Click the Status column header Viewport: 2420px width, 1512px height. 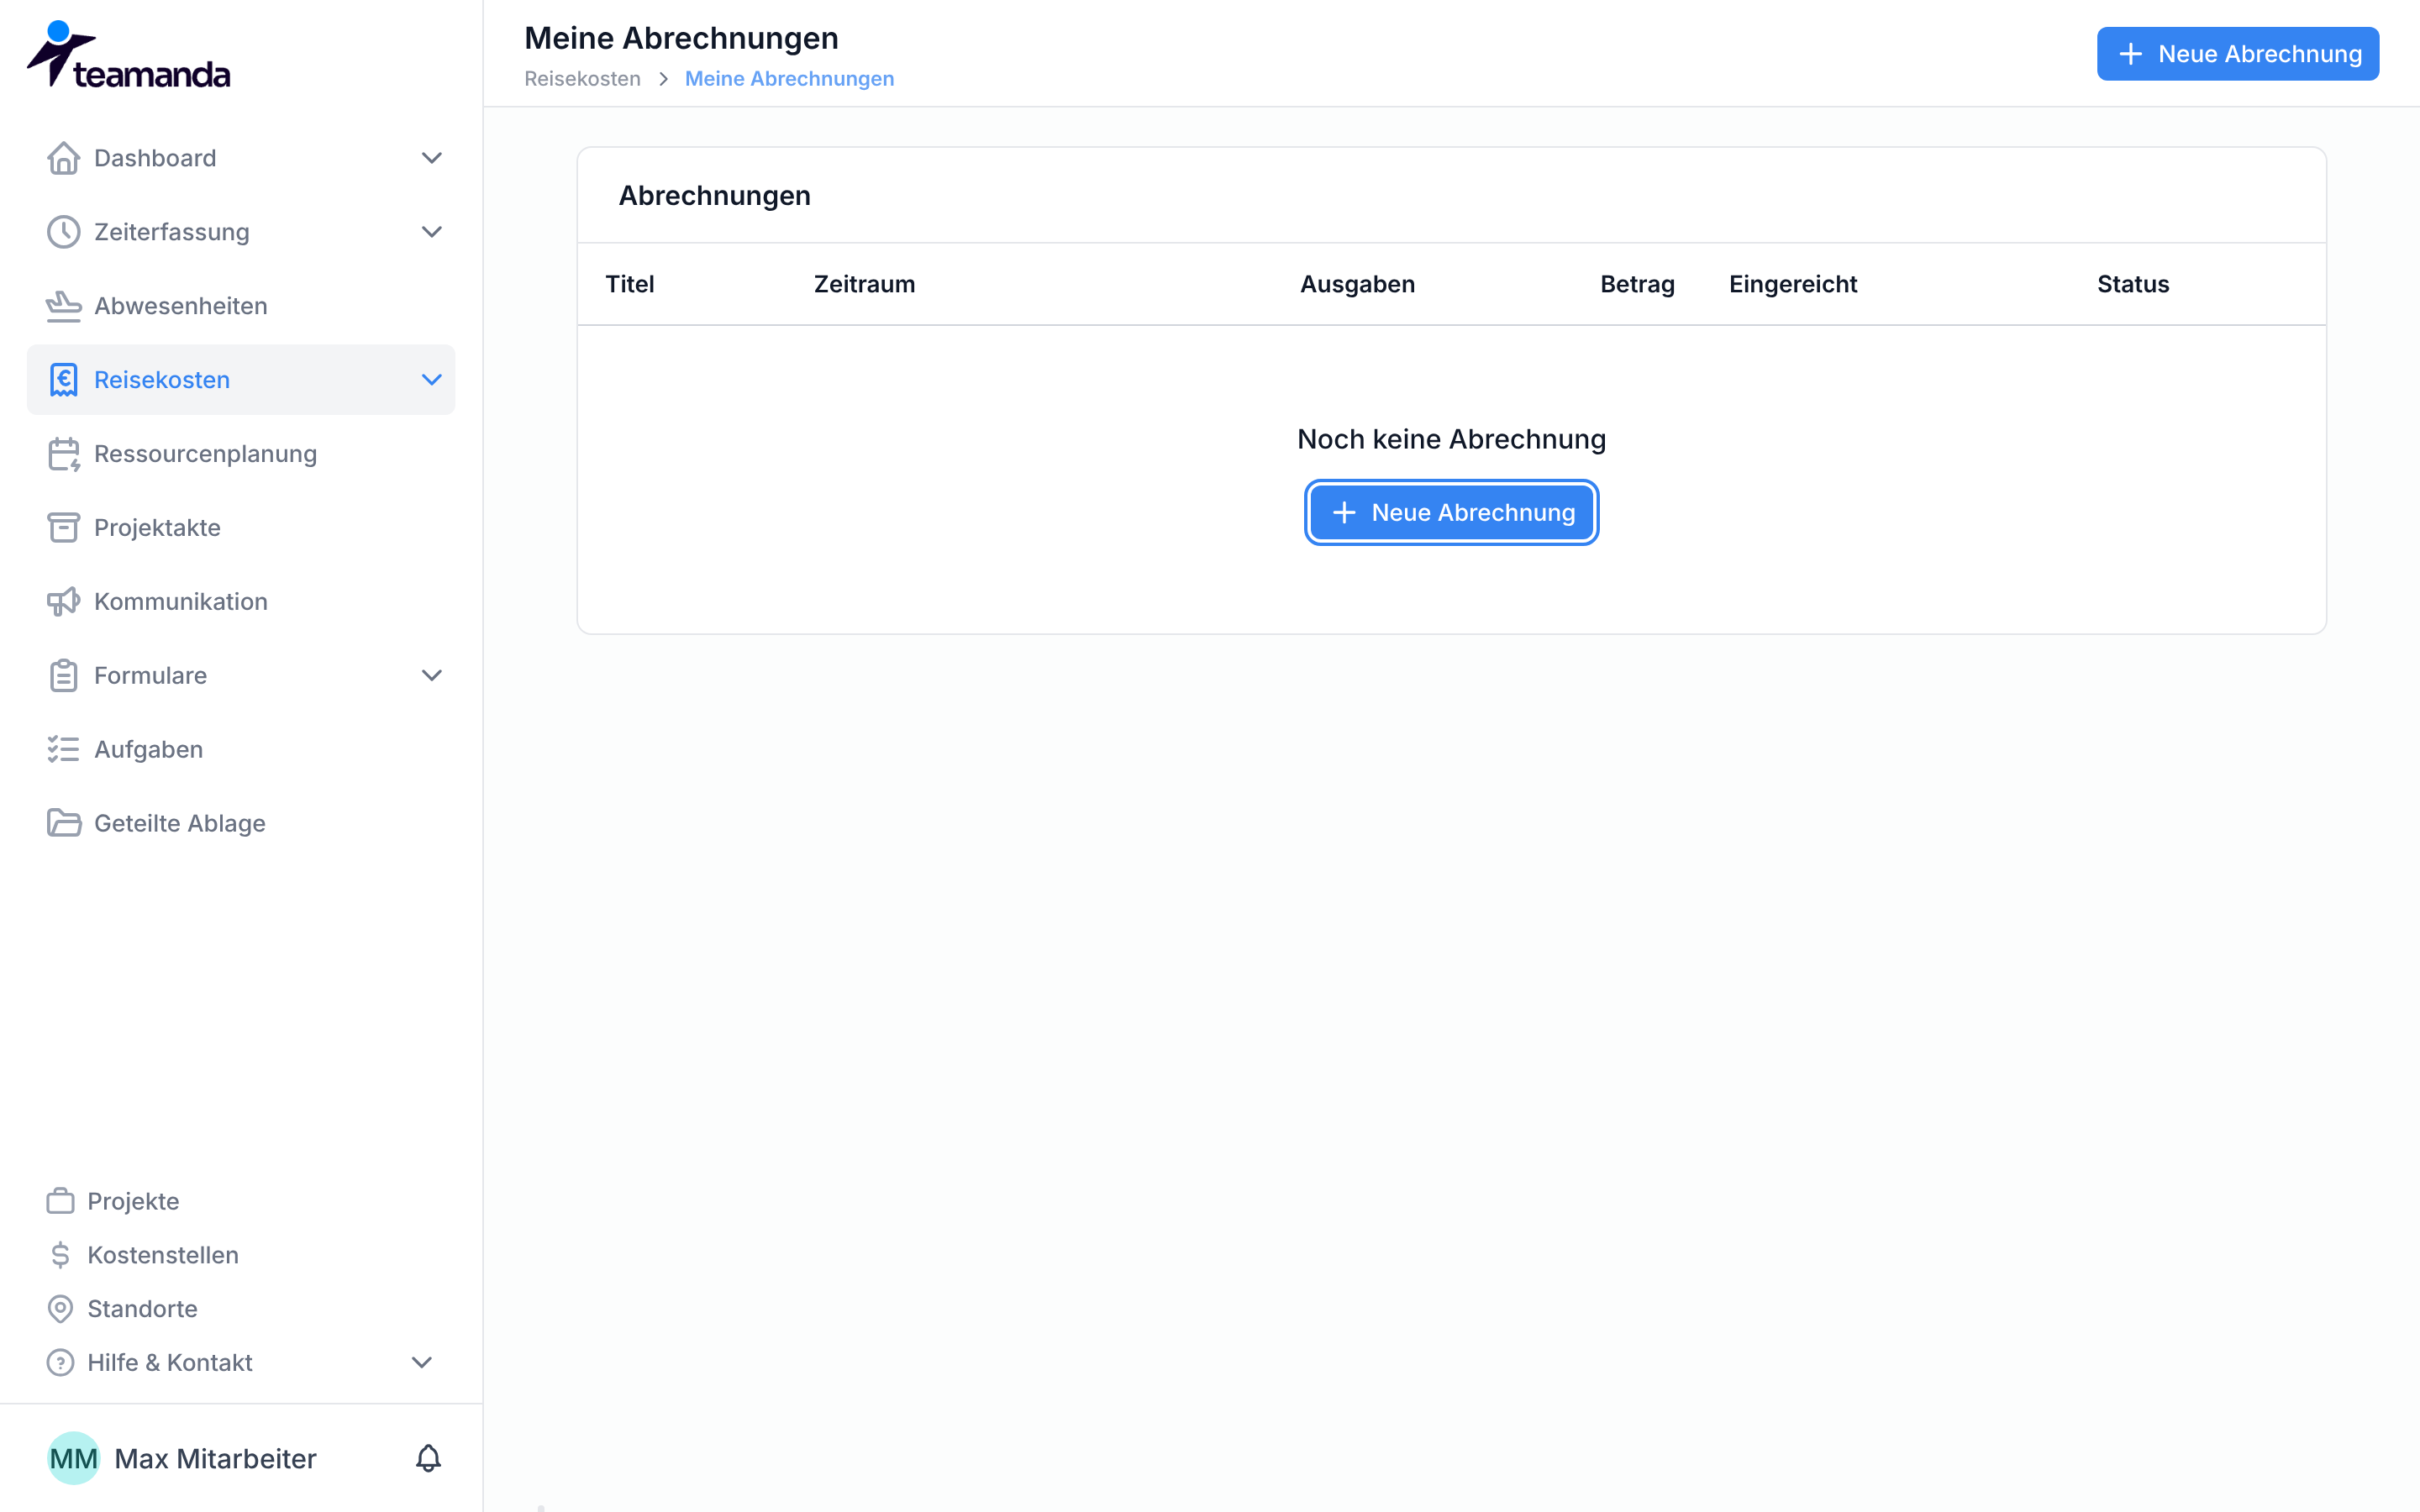click(2132, 285)
